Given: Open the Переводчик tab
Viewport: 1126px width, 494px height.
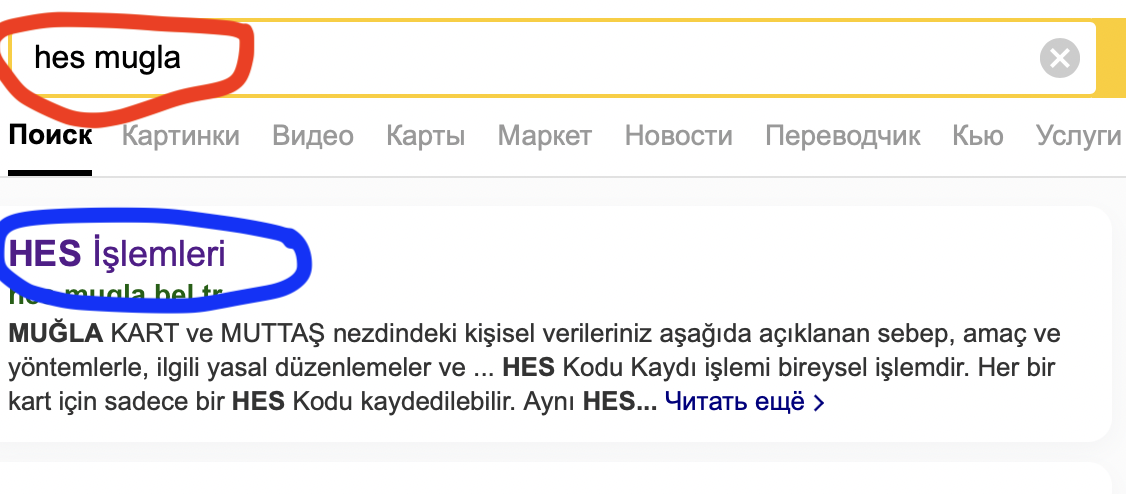Looking at the screenshot, I should coord(843,135).
